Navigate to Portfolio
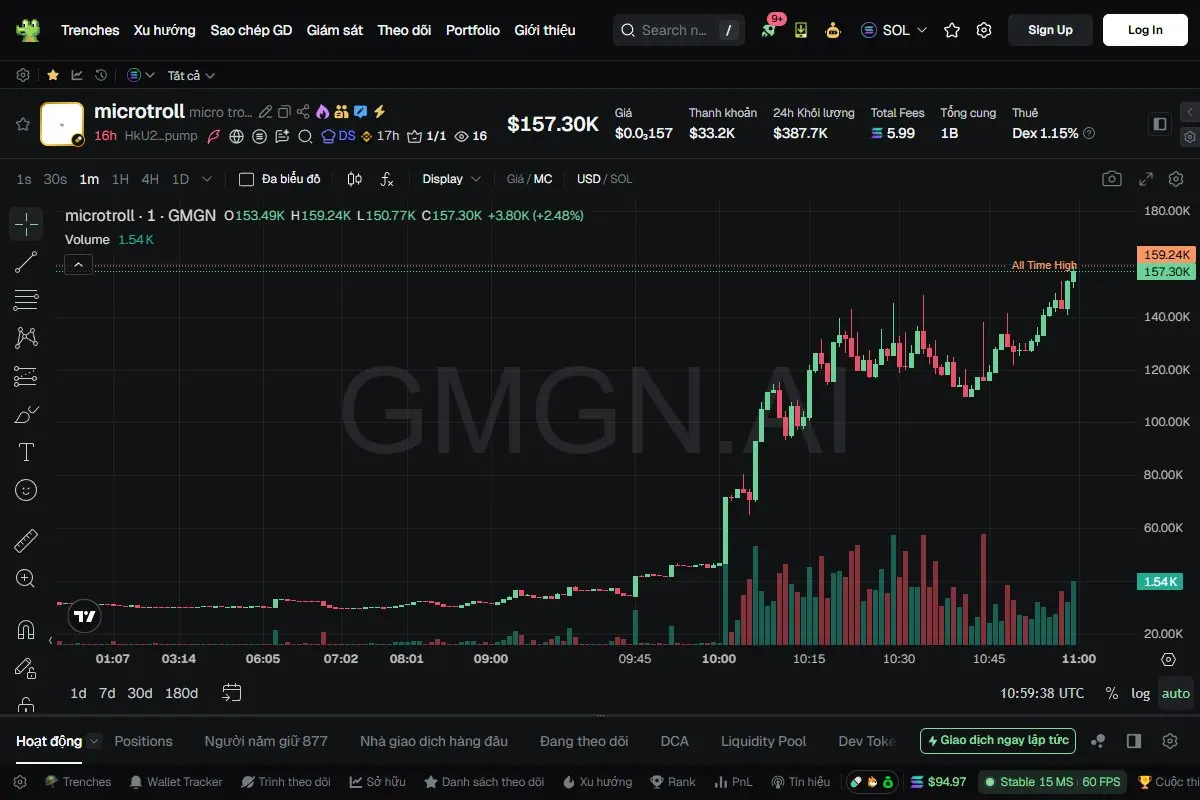Viewport: 1200px width, 800px height. [x=473, y=30]
